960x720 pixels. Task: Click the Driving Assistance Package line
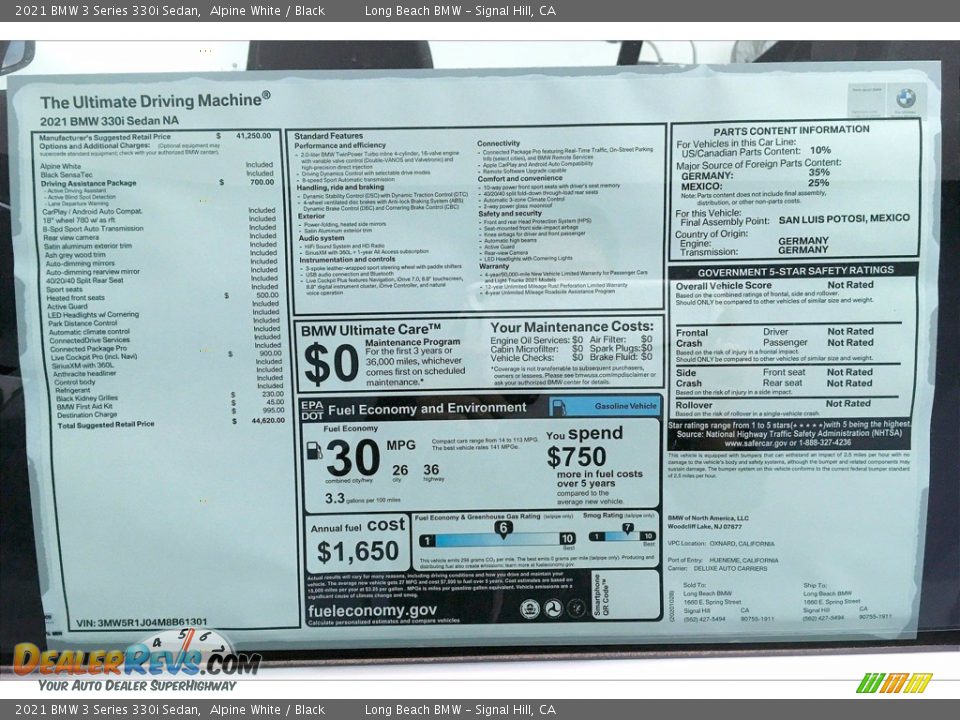[88, 183]
